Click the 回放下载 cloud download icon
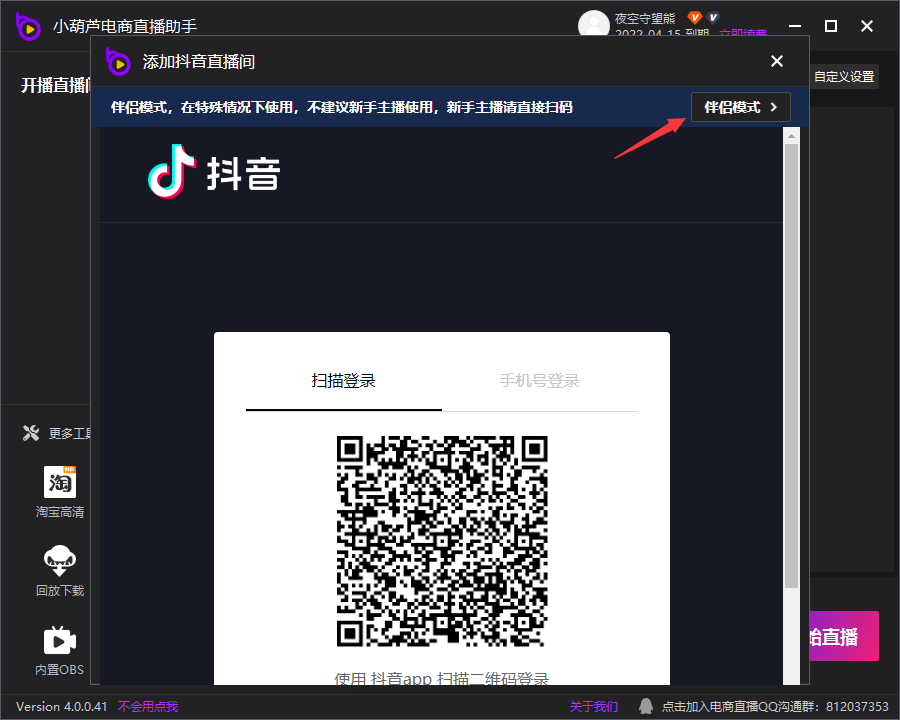The width and height of the screenshot is (900, 720). pyautogui.click(x=60, y=561)
